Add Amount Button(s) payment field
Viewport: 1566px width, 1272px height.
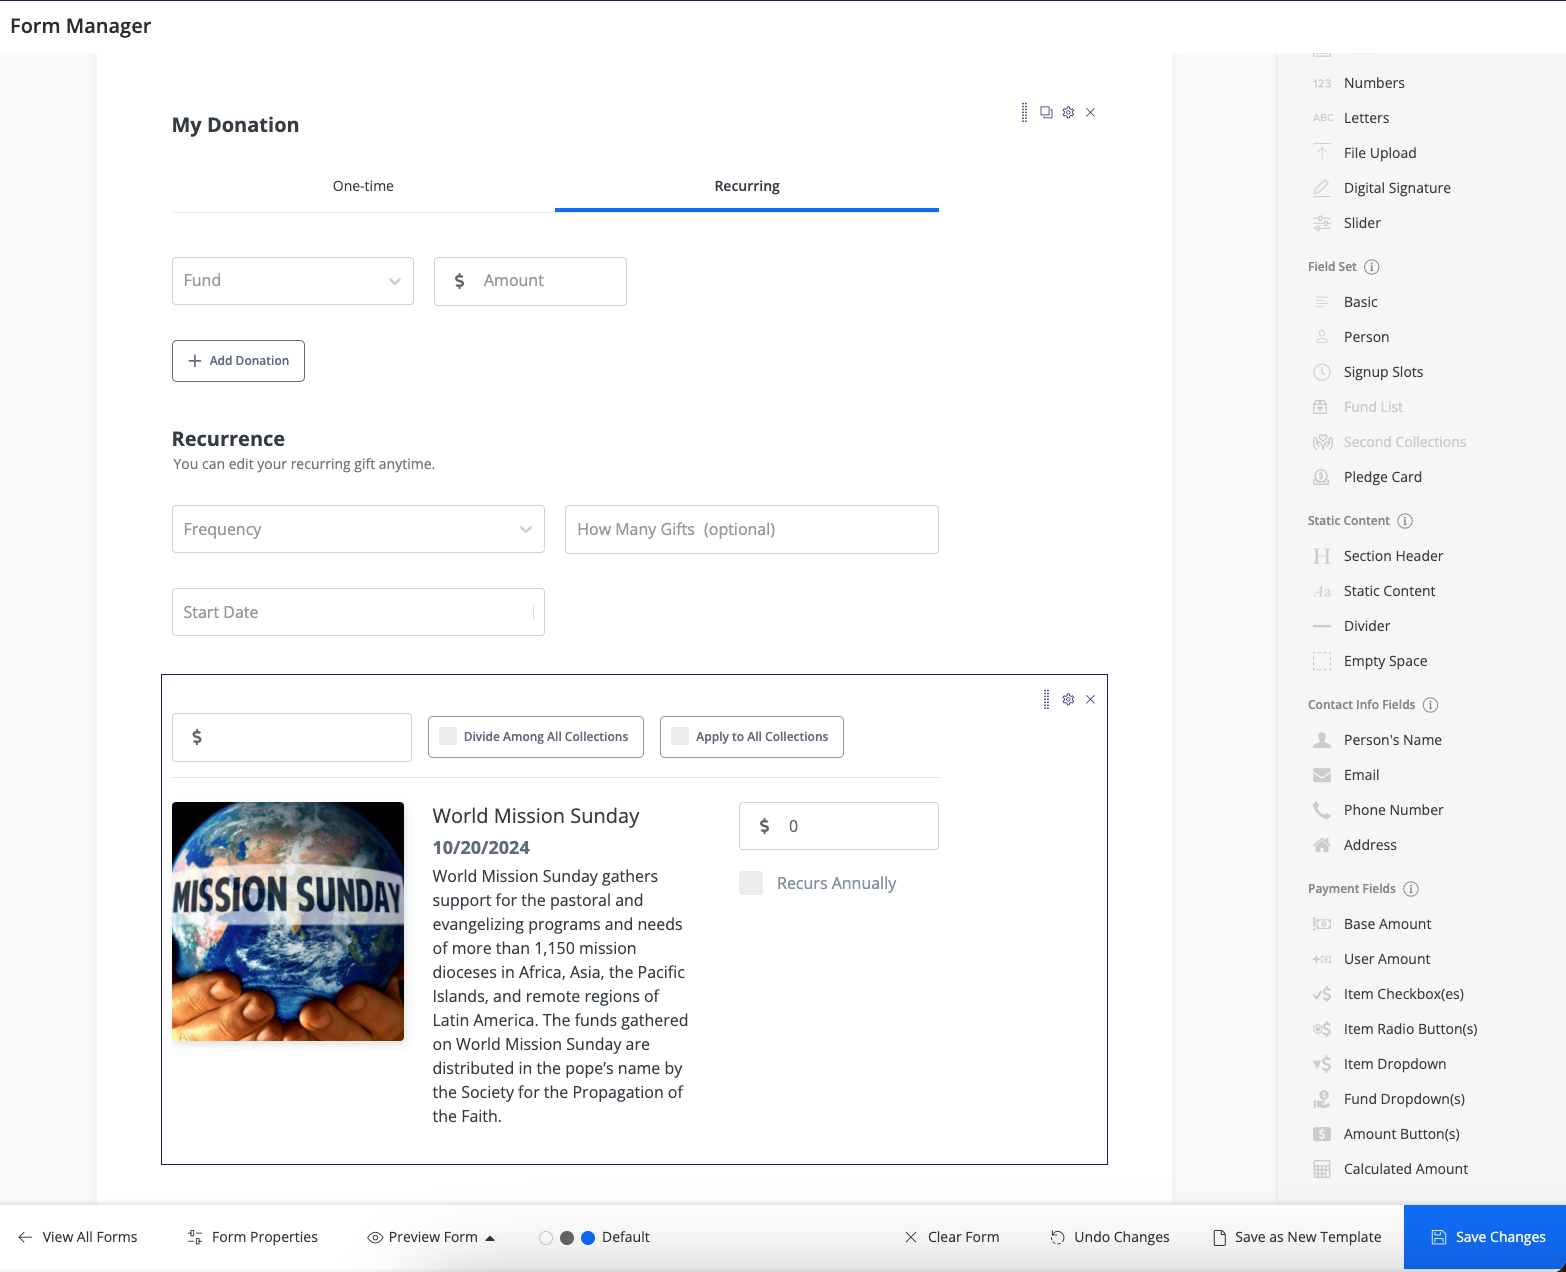tap(1401, 1134)
